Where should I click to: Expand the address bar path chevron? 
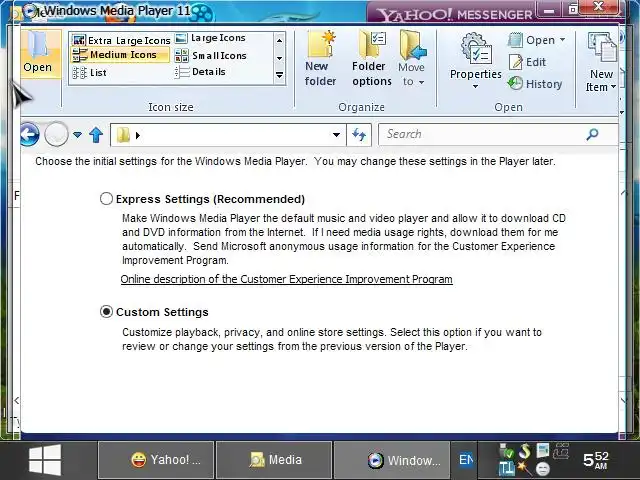[138, 135]
